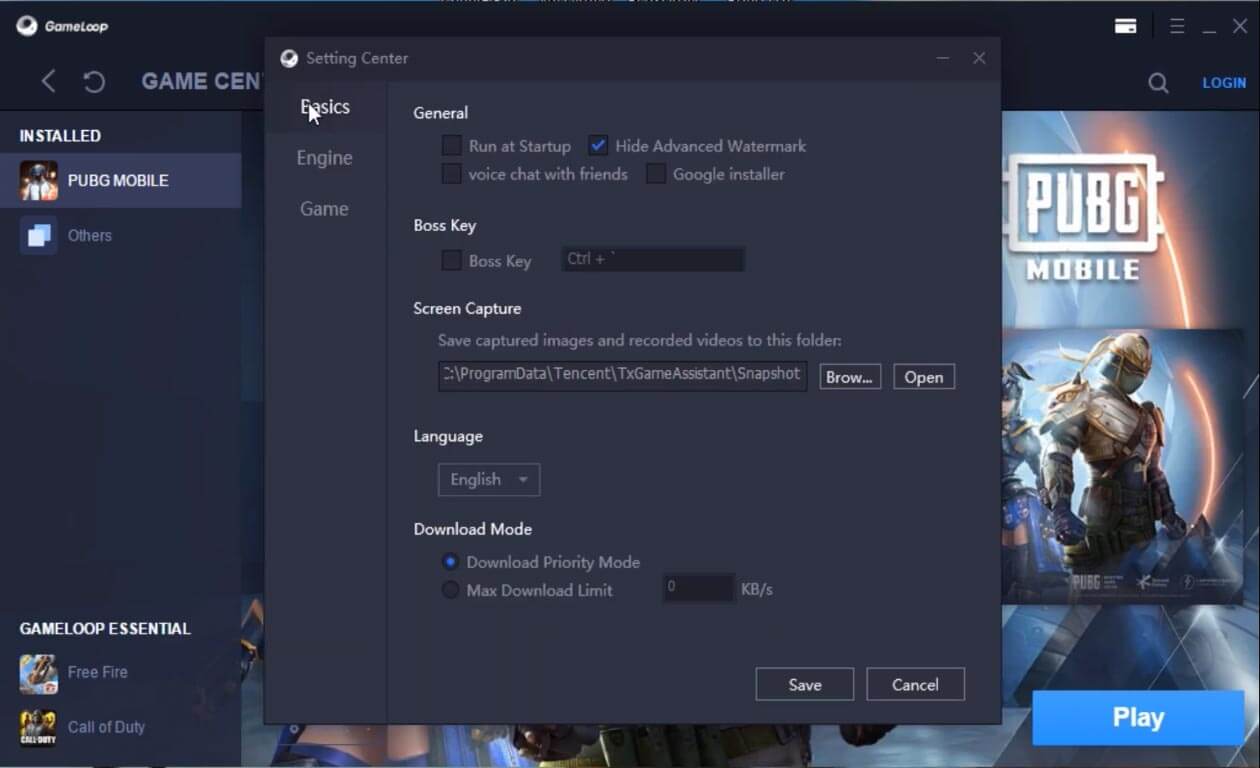The image size is (1260, 768).
Task: Click the snapshot folder path field
Action: [x=623, y=375]
